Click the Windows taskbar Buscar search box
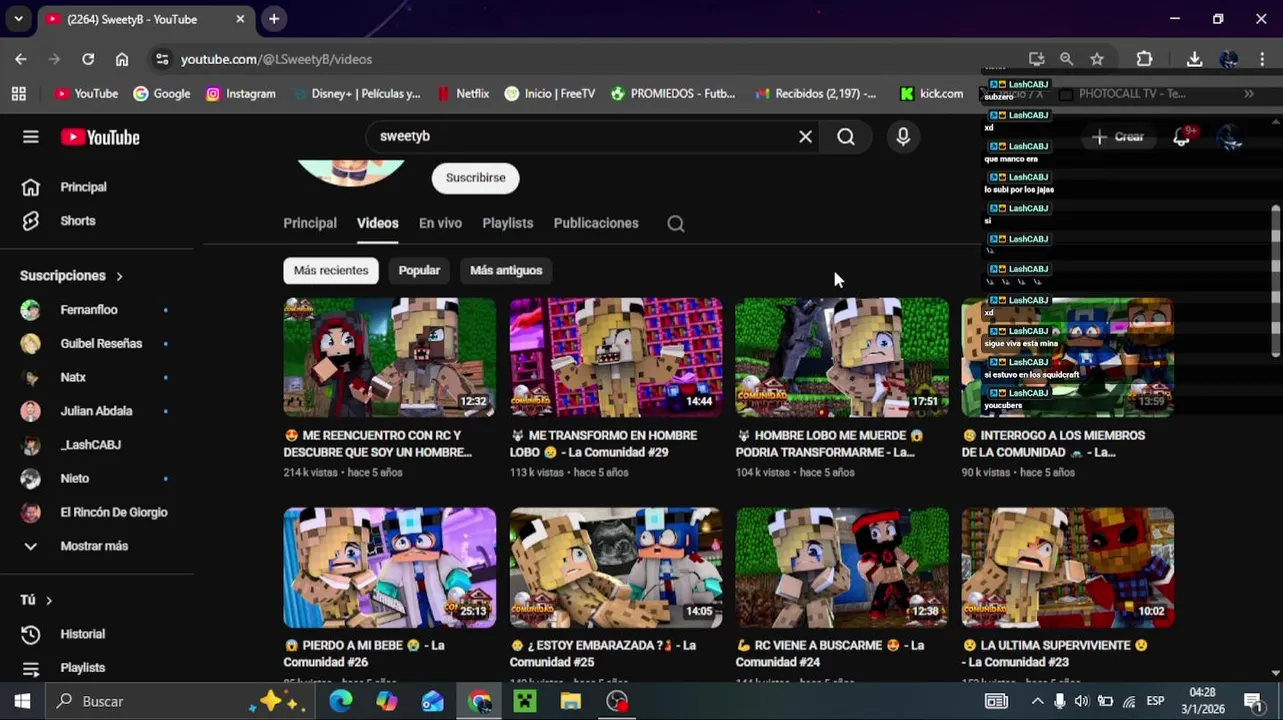The width and height of the screenshot is (1283, 720). point(178,701)
